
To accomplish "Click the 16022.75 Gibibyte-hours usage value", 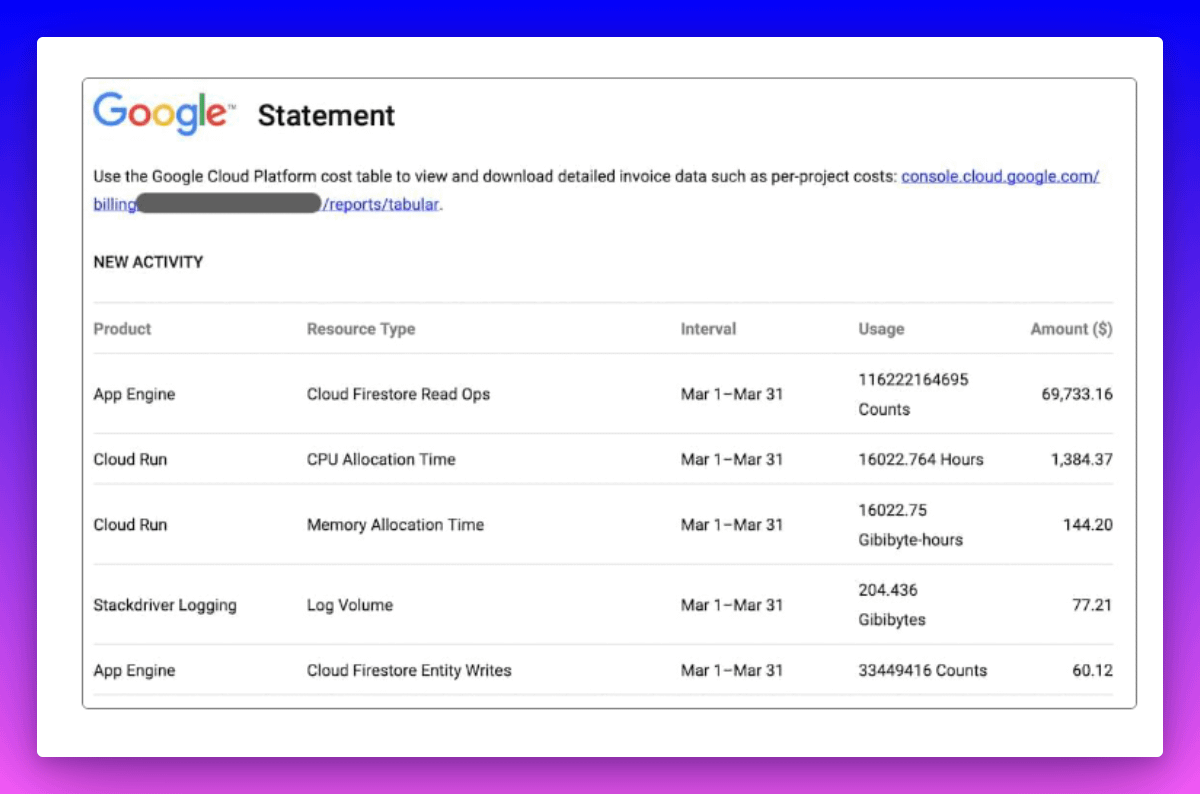I will click(910, 525).
